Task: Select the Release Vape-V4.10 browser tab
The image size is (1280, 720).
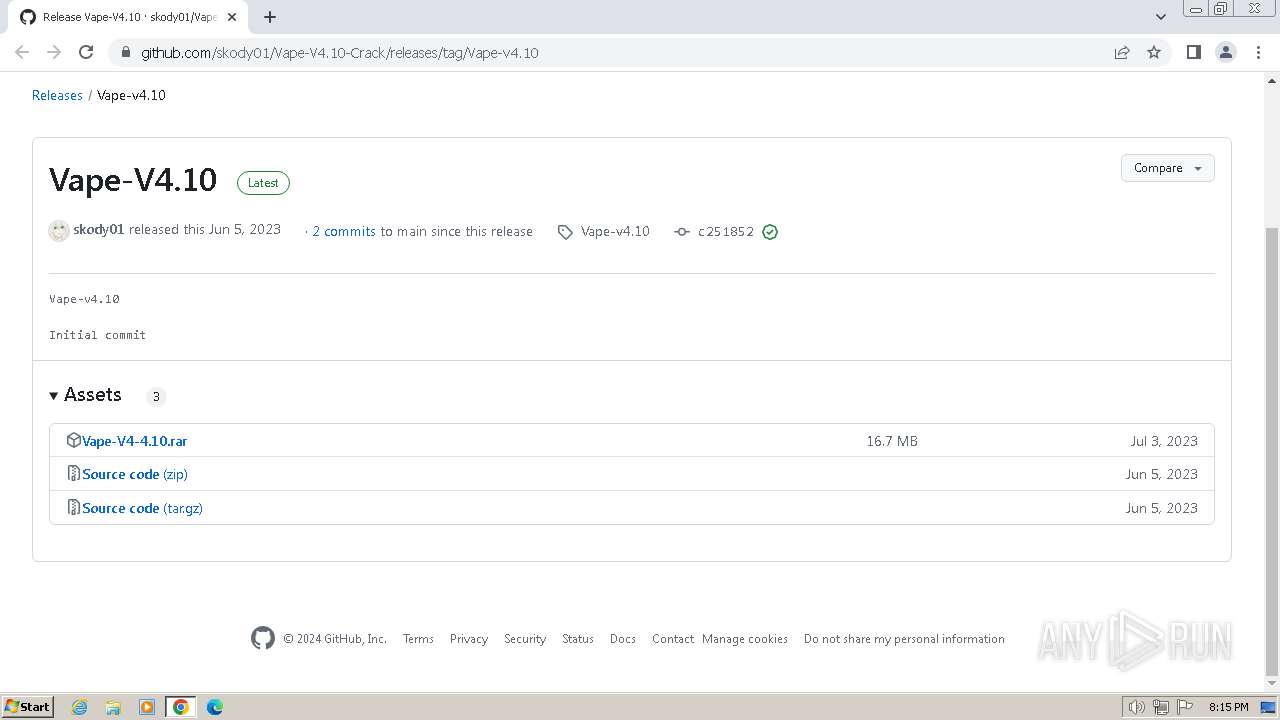Action: tap(128, 17)
